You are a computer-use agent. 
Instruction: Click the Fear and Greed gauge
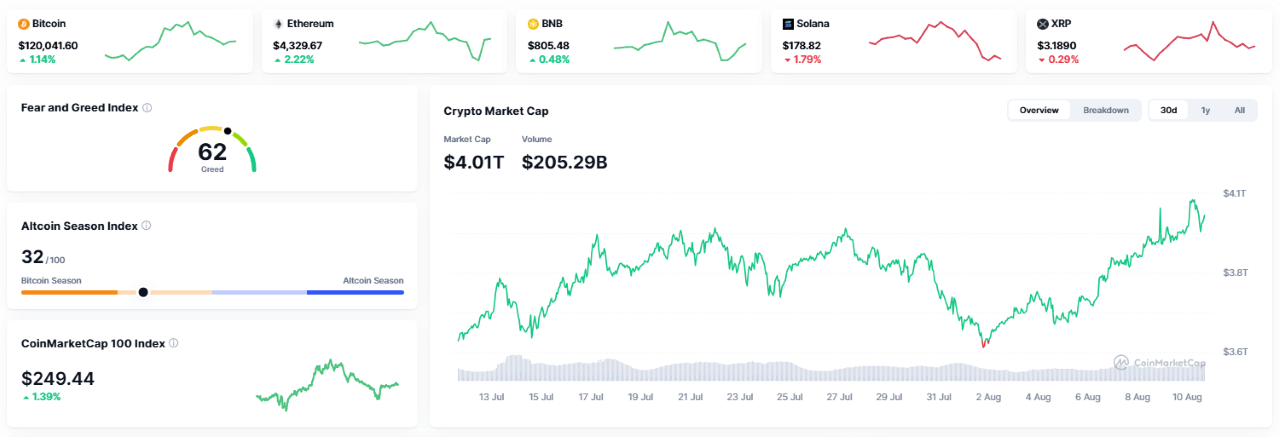[212, 150]
